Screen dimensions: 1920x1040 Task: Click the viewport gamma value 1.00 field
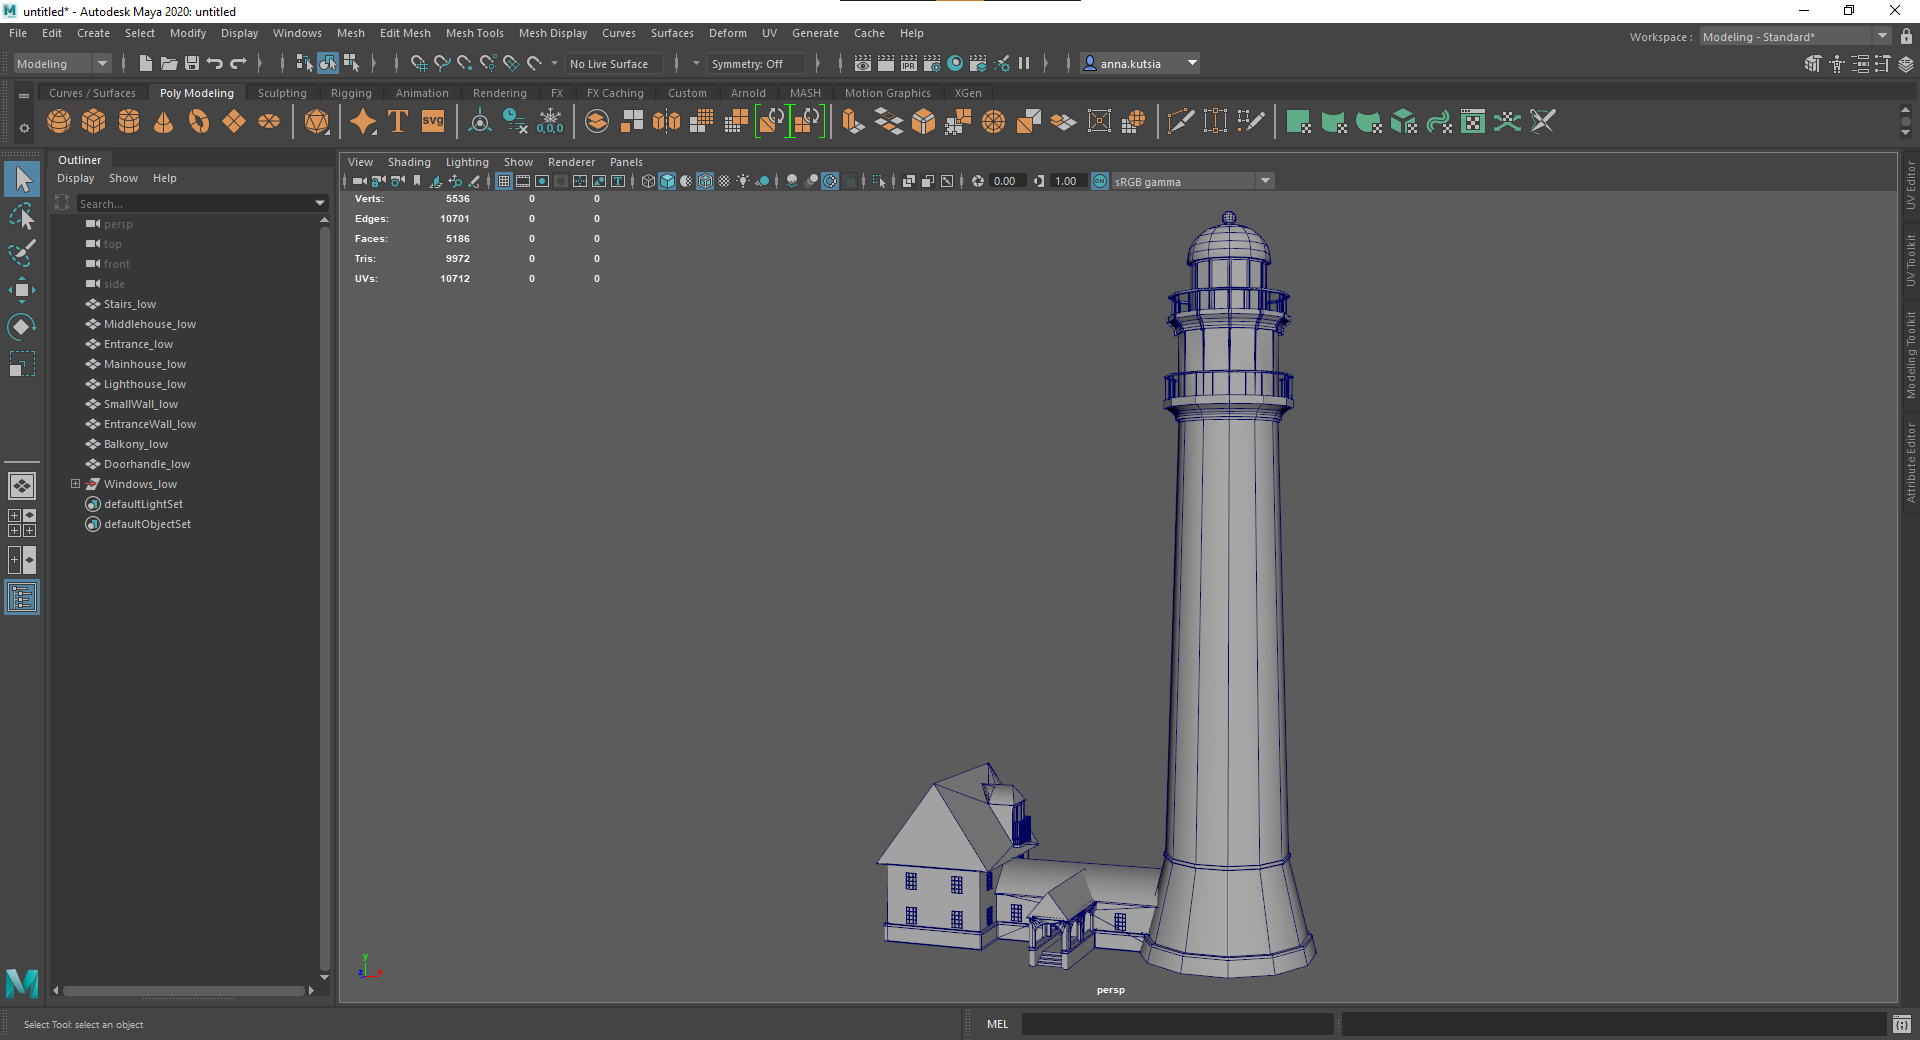click(x=1067, y=181)
